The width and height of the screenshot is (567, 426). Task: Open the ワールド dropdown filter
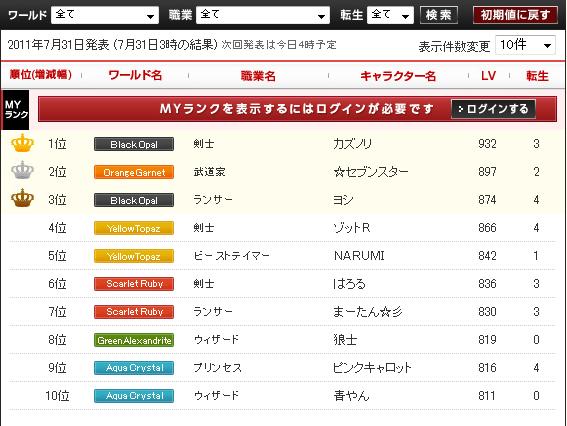[105, 15]
